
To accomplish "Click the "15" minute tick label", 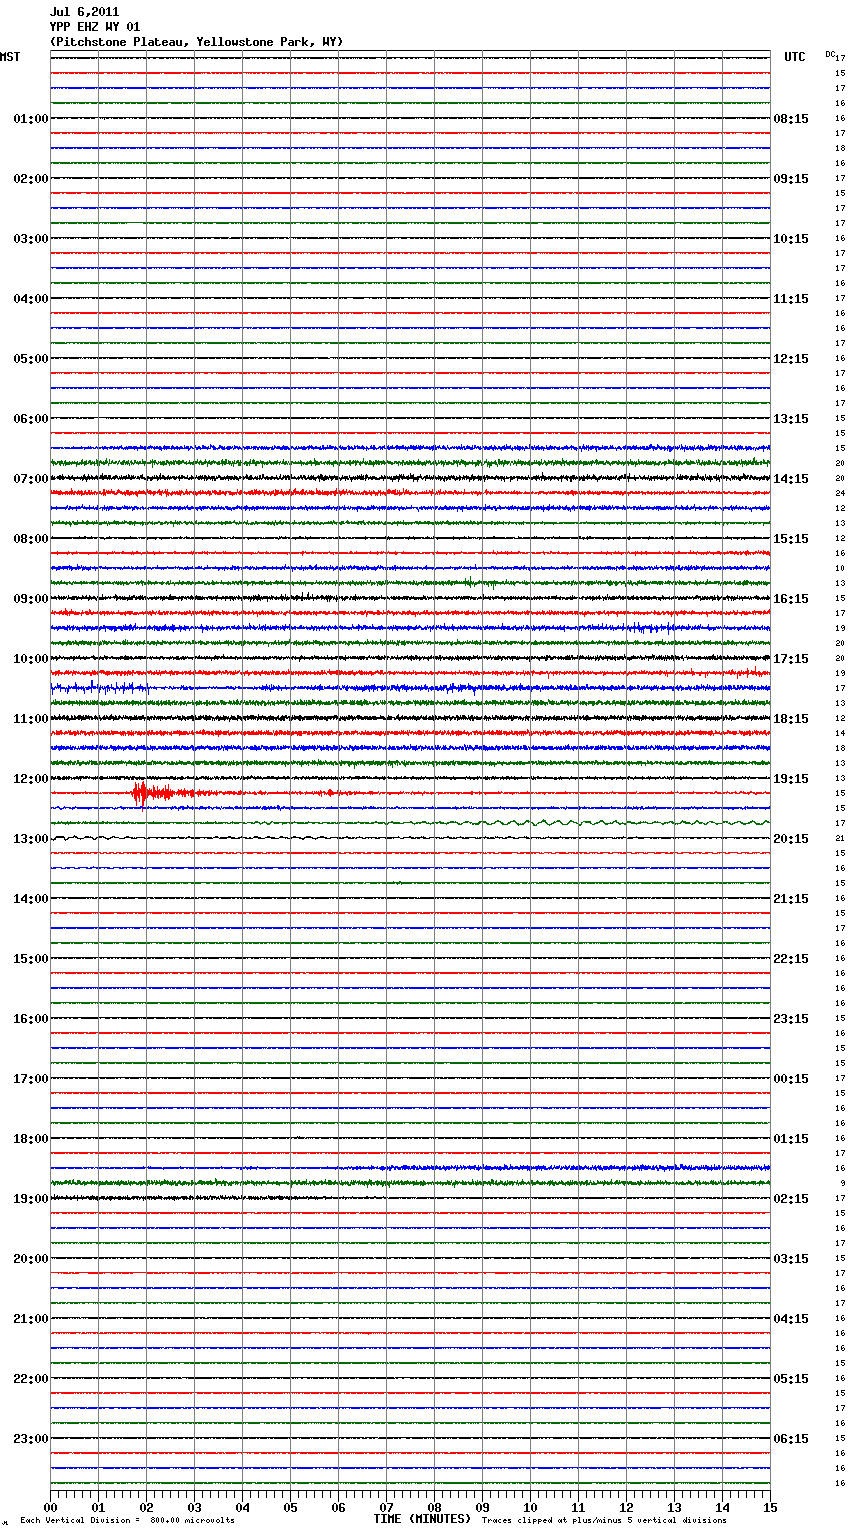I will coord(770,1507).
